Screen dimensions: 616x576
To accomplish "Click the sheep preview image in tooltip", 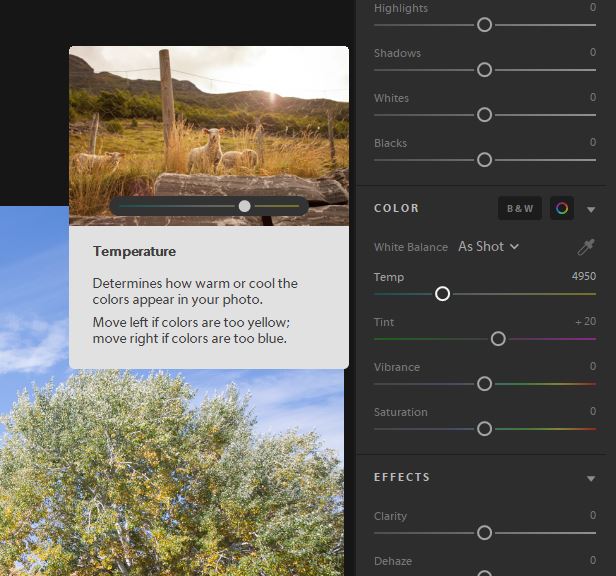I will (209, 136).
